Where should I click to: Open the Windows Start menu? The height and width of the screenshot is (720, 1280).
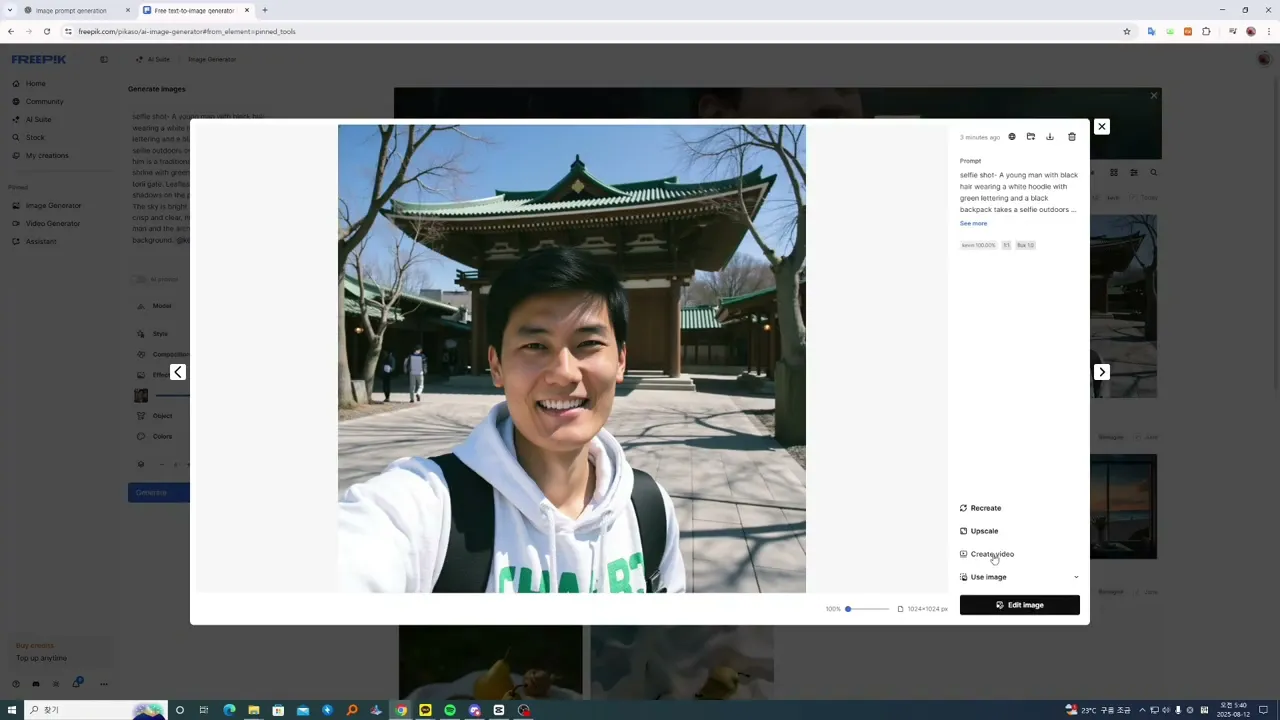click(12, 710)
